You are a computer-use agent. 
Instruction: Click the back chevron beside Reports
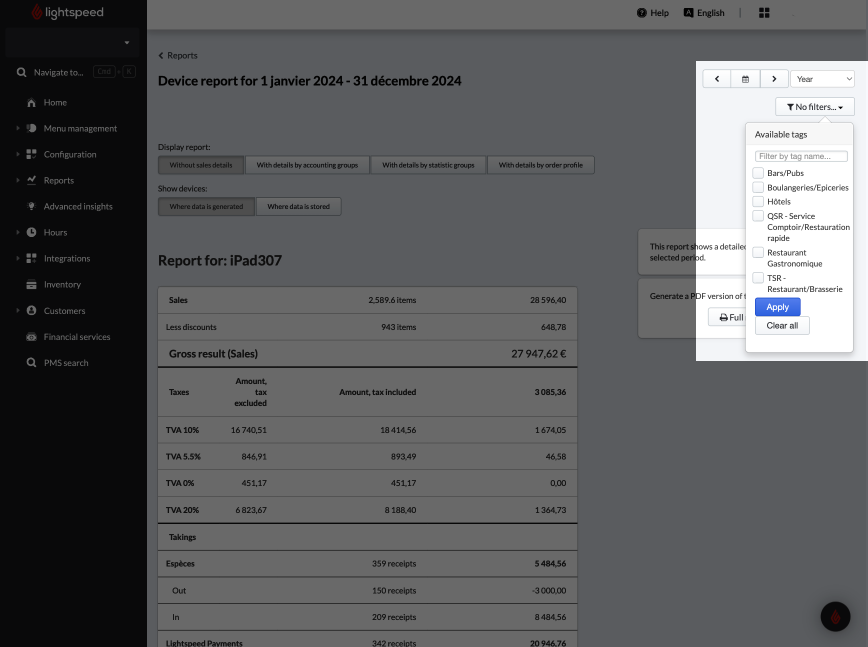[161, 55]
